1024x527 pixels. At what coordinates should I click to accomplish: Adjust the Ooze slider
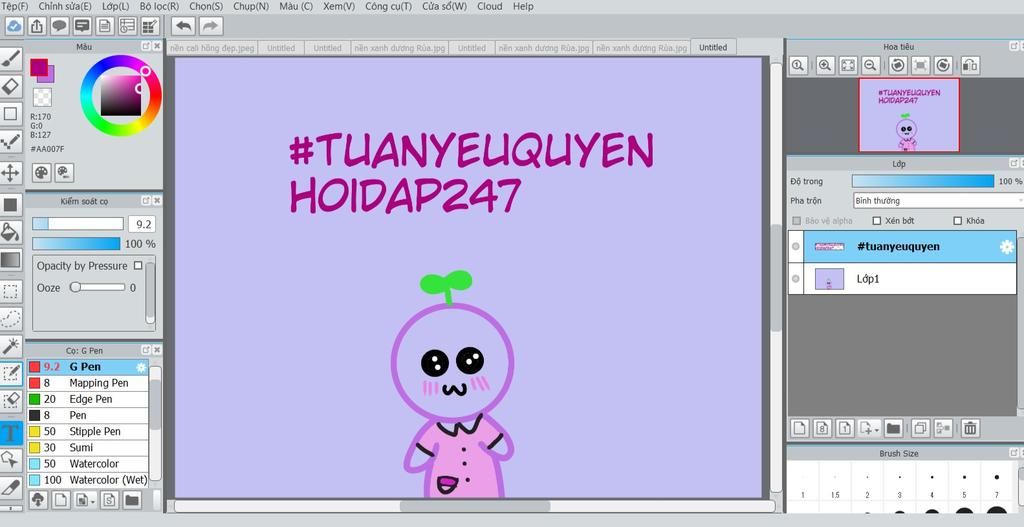point(98,287)
